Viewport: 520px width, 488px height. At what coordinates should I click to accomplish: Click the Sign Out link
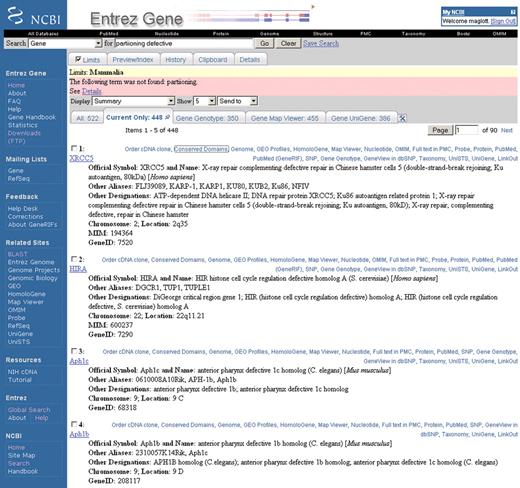coord(503,21)
